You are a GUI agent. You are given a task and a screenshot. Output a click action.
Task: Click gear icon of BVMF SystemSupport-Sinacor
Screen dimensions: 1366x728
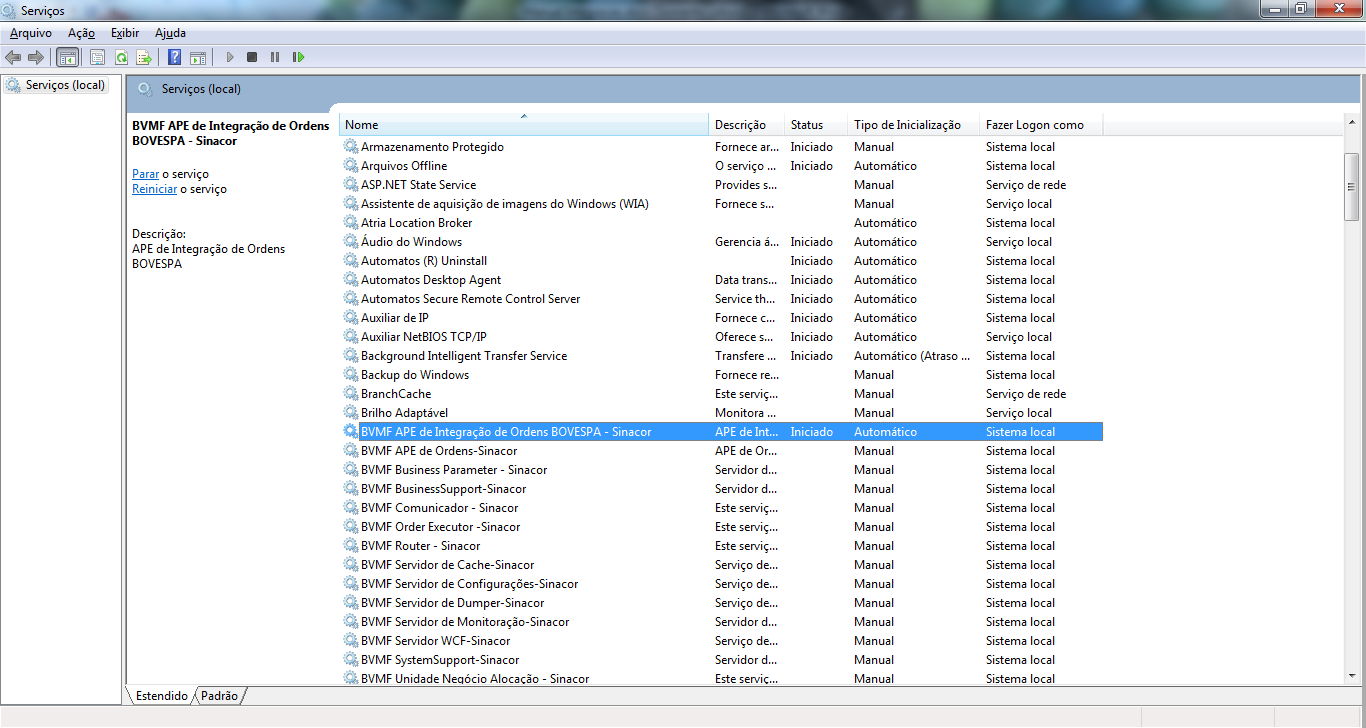tap(351, 660)
